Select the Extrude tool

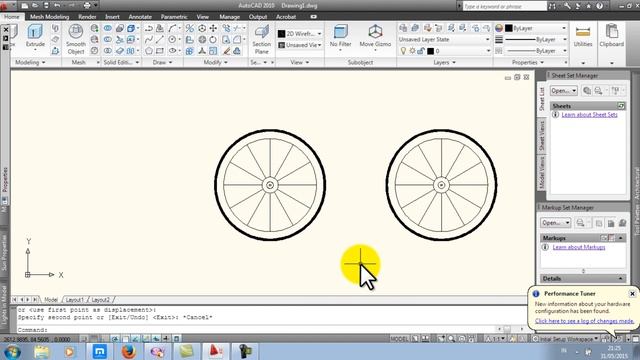pos(35,36)
